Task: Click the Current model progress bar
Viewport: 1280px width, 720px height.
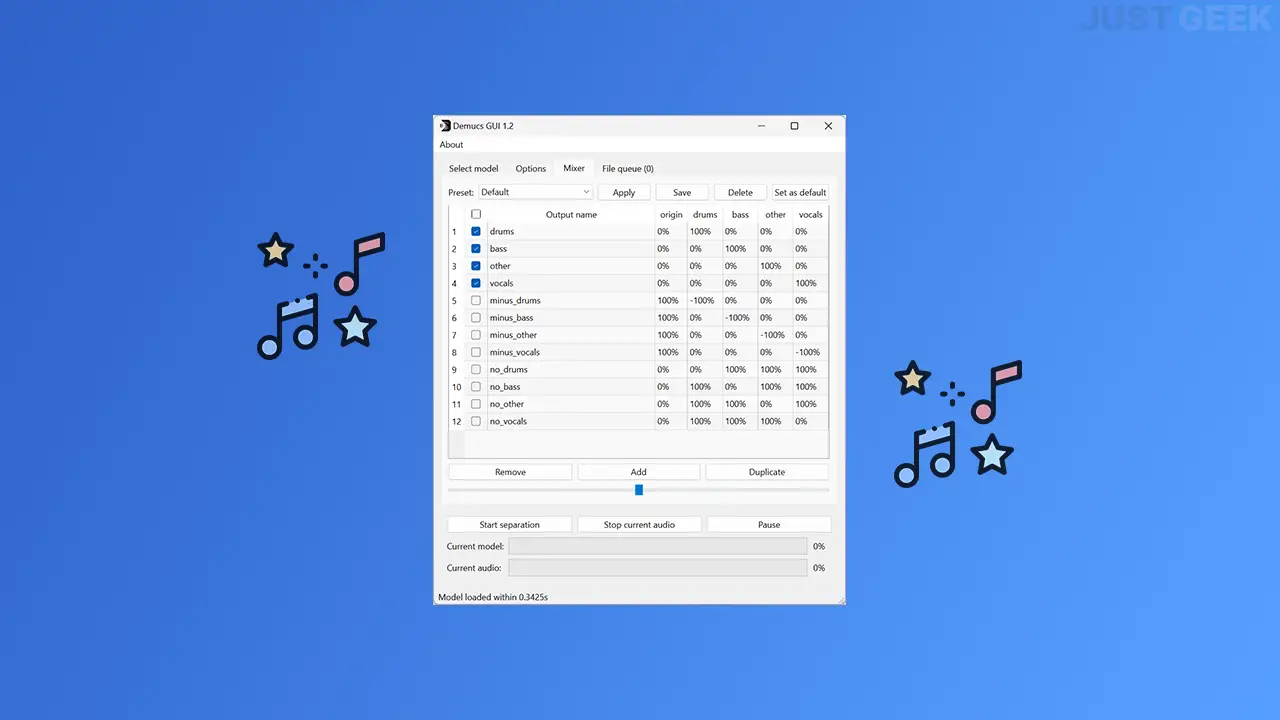Action: tap(658, 546)
